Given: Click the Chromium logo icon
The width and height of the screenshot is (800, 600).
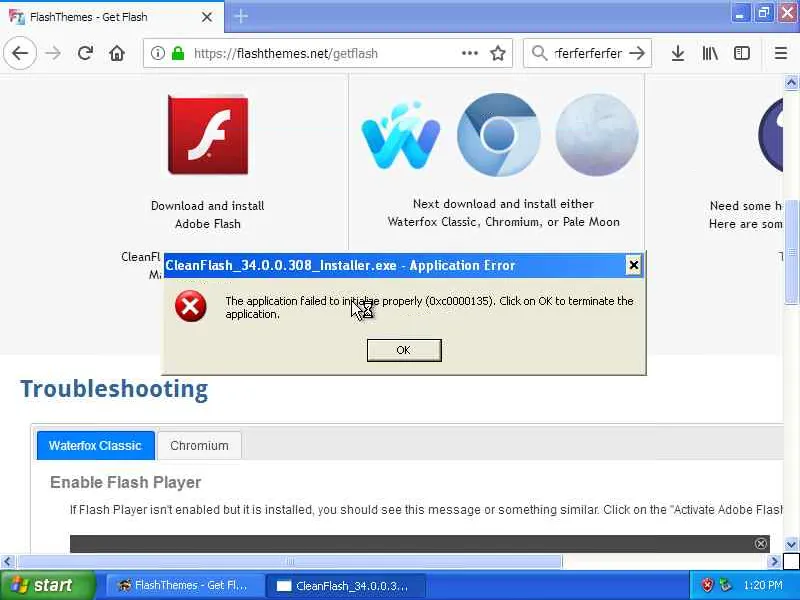Looking at the screenshot, I should (498, 135).
